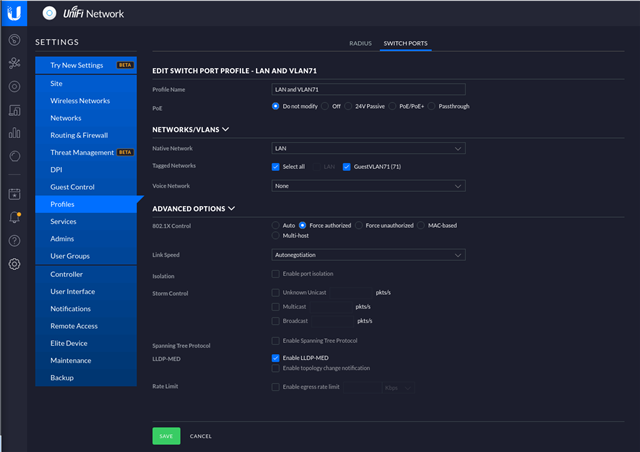
Task: Open Maintenance settings menu item
Action: (86, 361)
